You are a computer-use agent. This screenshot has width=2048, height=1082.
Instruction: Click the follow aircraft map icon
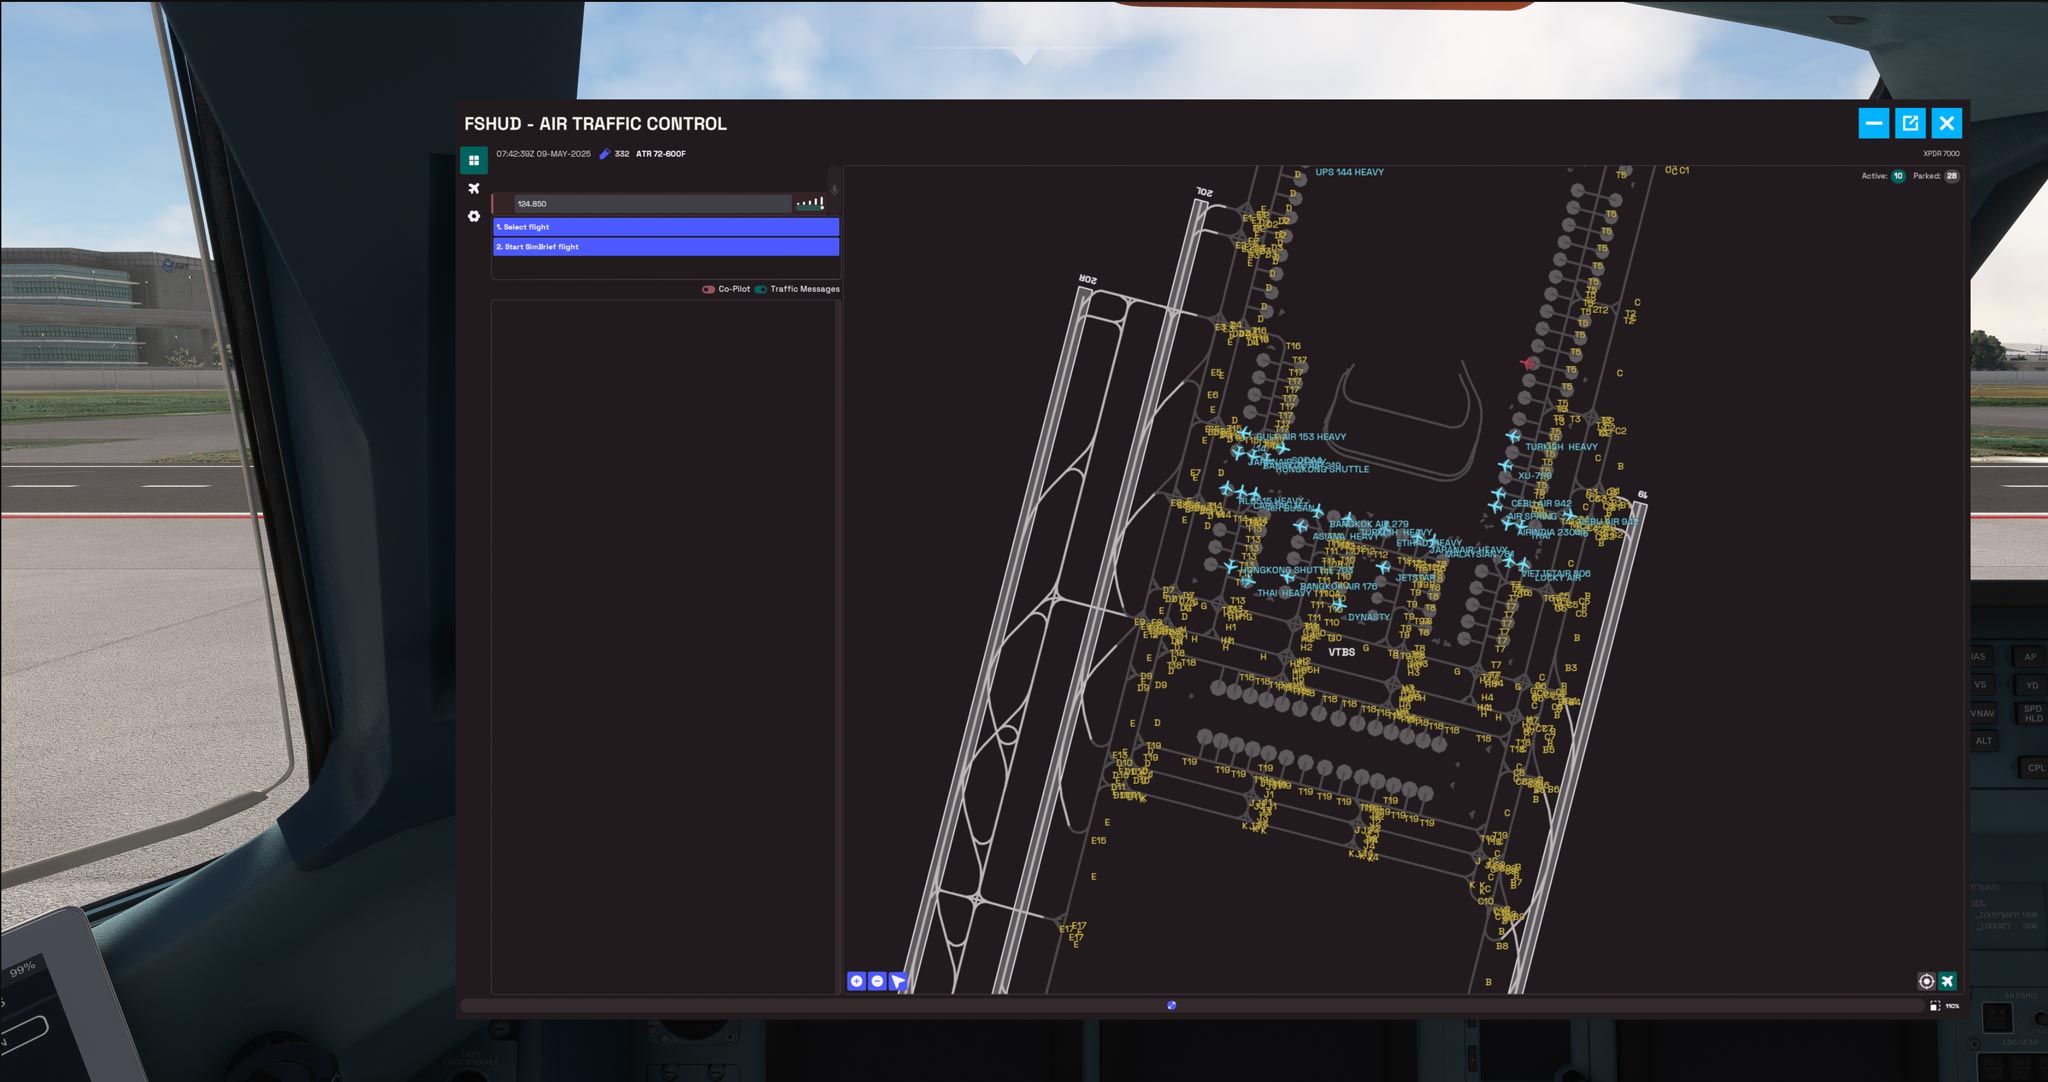pyautogui.click(x=1947, y=981)
